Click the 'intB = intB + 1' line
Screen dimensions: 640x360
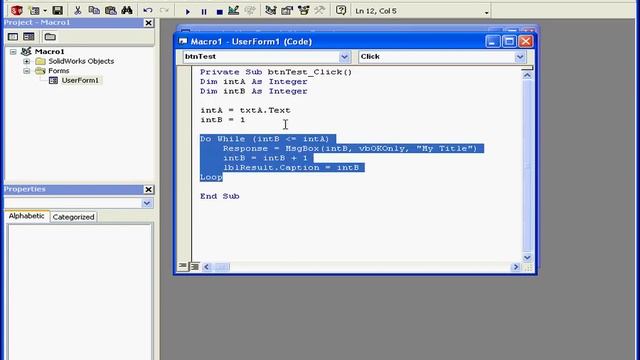coord(265,158)
